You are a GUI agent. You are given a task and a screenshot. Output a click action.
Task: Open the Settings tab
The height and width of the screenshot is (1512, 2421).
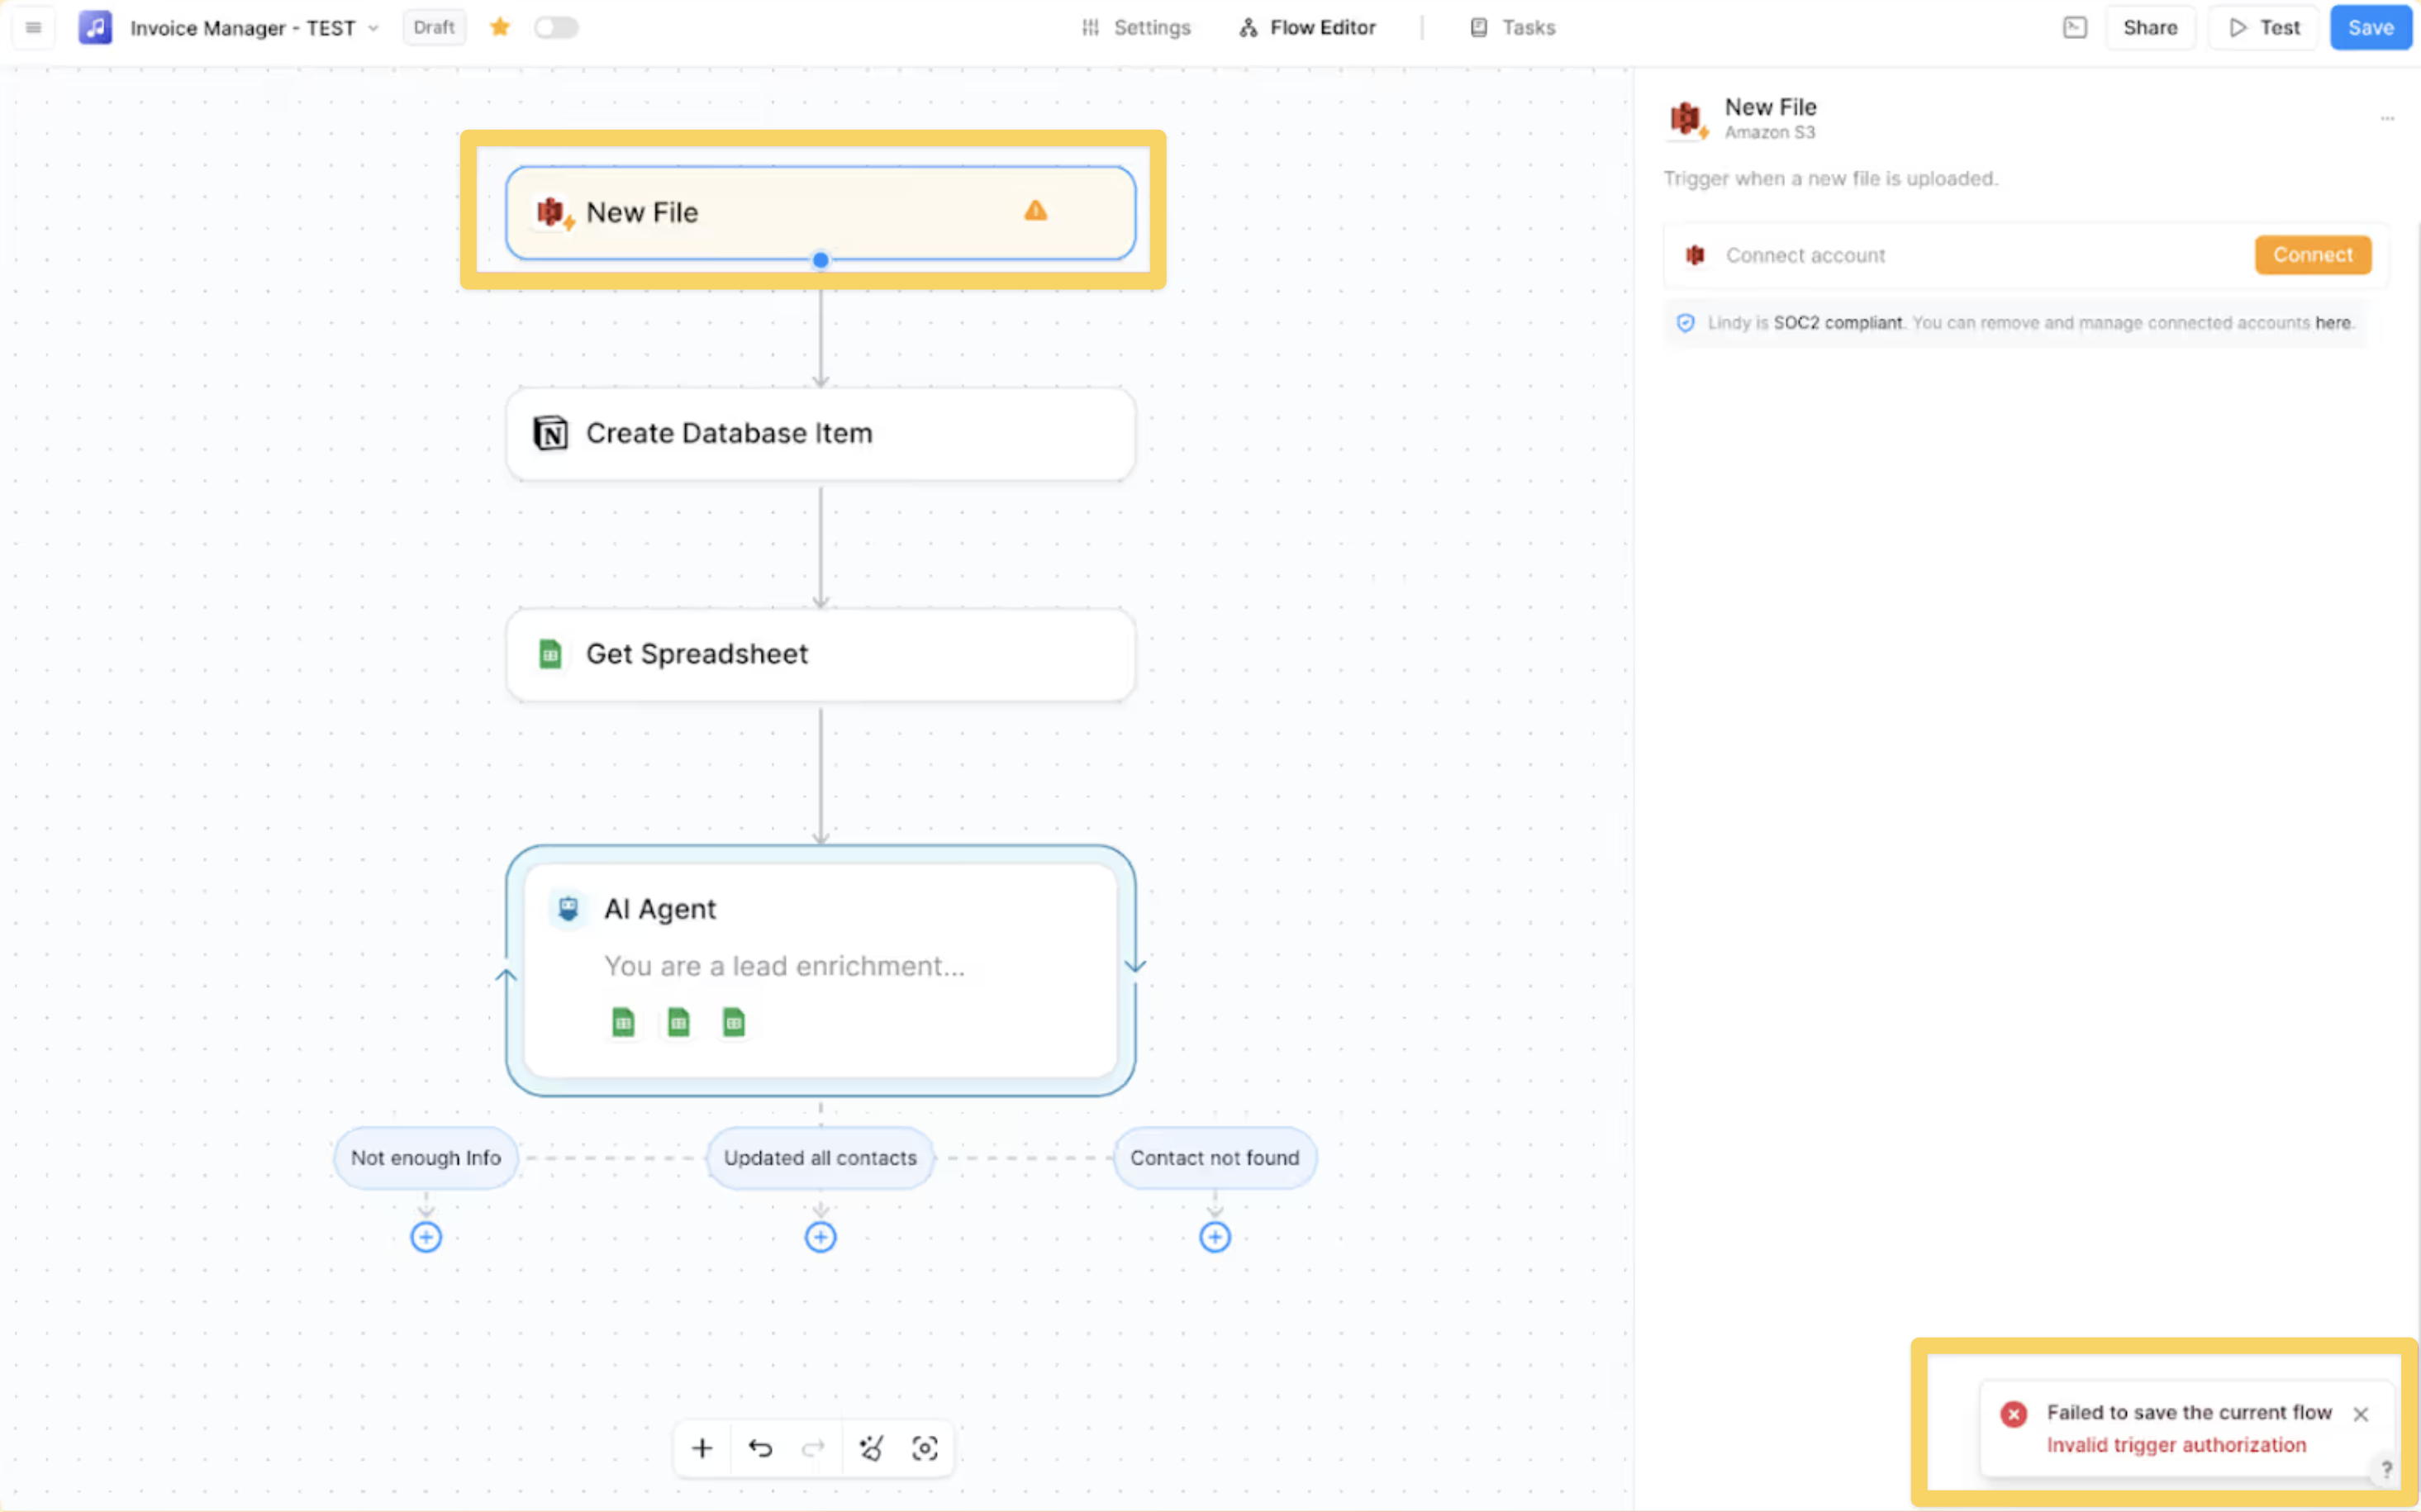(x=1136, y=27)
